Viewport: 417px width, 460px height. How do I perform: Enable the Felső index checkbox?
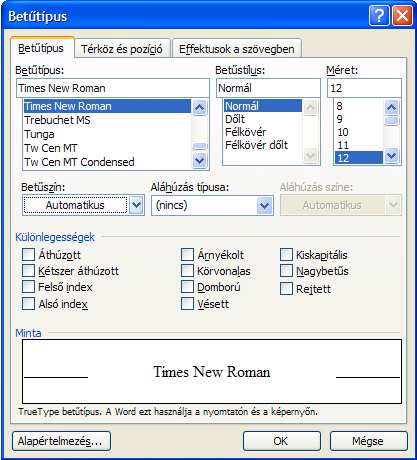click(28, 287)
